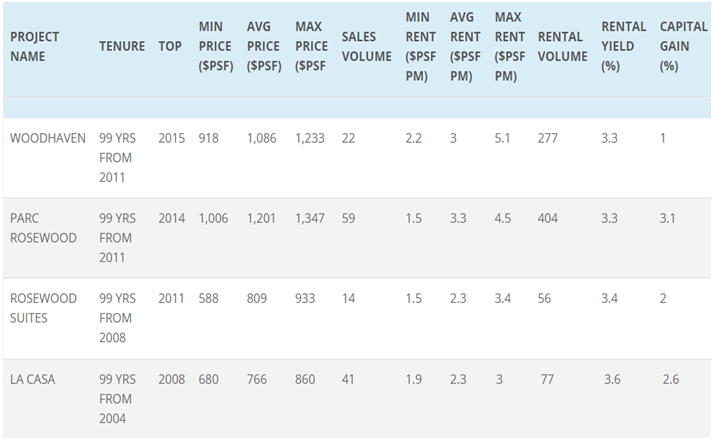713x440 pixels.
Task: Click the PROJECT NAME column header
Action: point(35,46)
